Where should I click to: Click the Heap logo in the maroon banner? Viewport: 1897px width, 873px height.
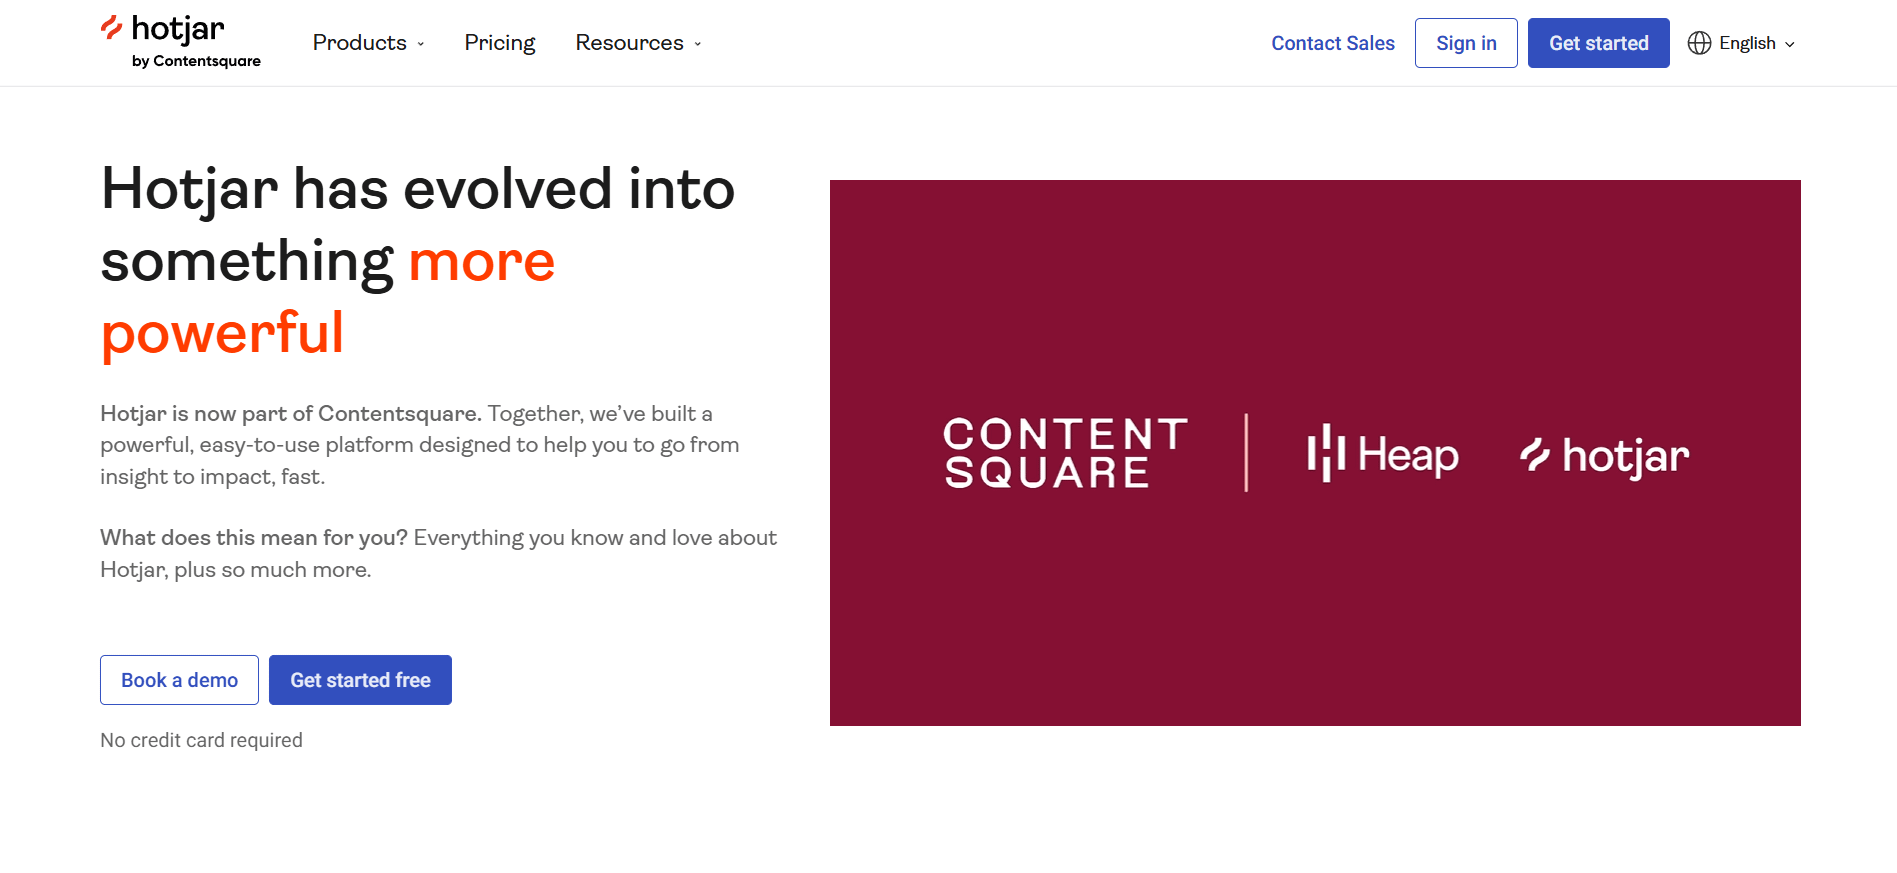tap(1382, 455)
